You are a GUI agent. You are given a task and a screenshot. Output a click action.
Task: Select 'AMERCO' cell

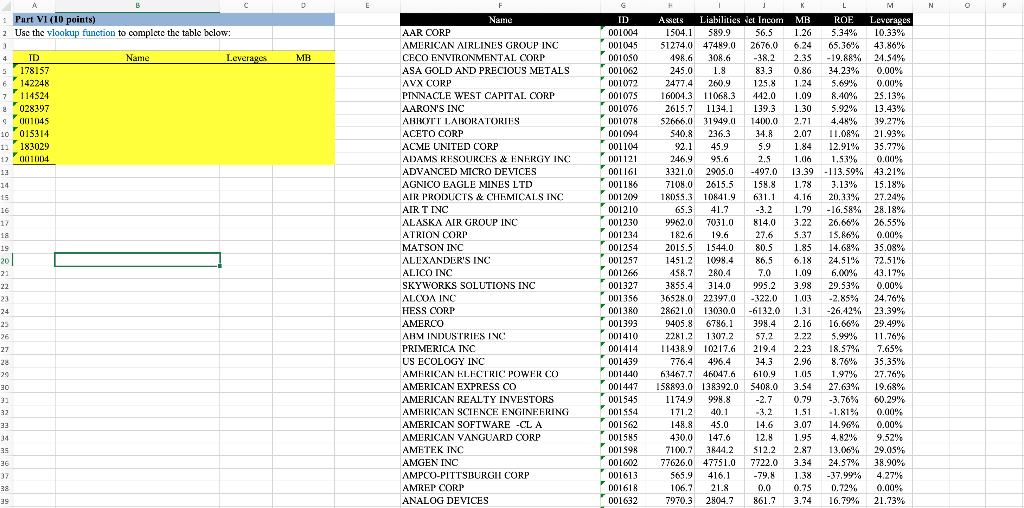(x=500, y=323)
